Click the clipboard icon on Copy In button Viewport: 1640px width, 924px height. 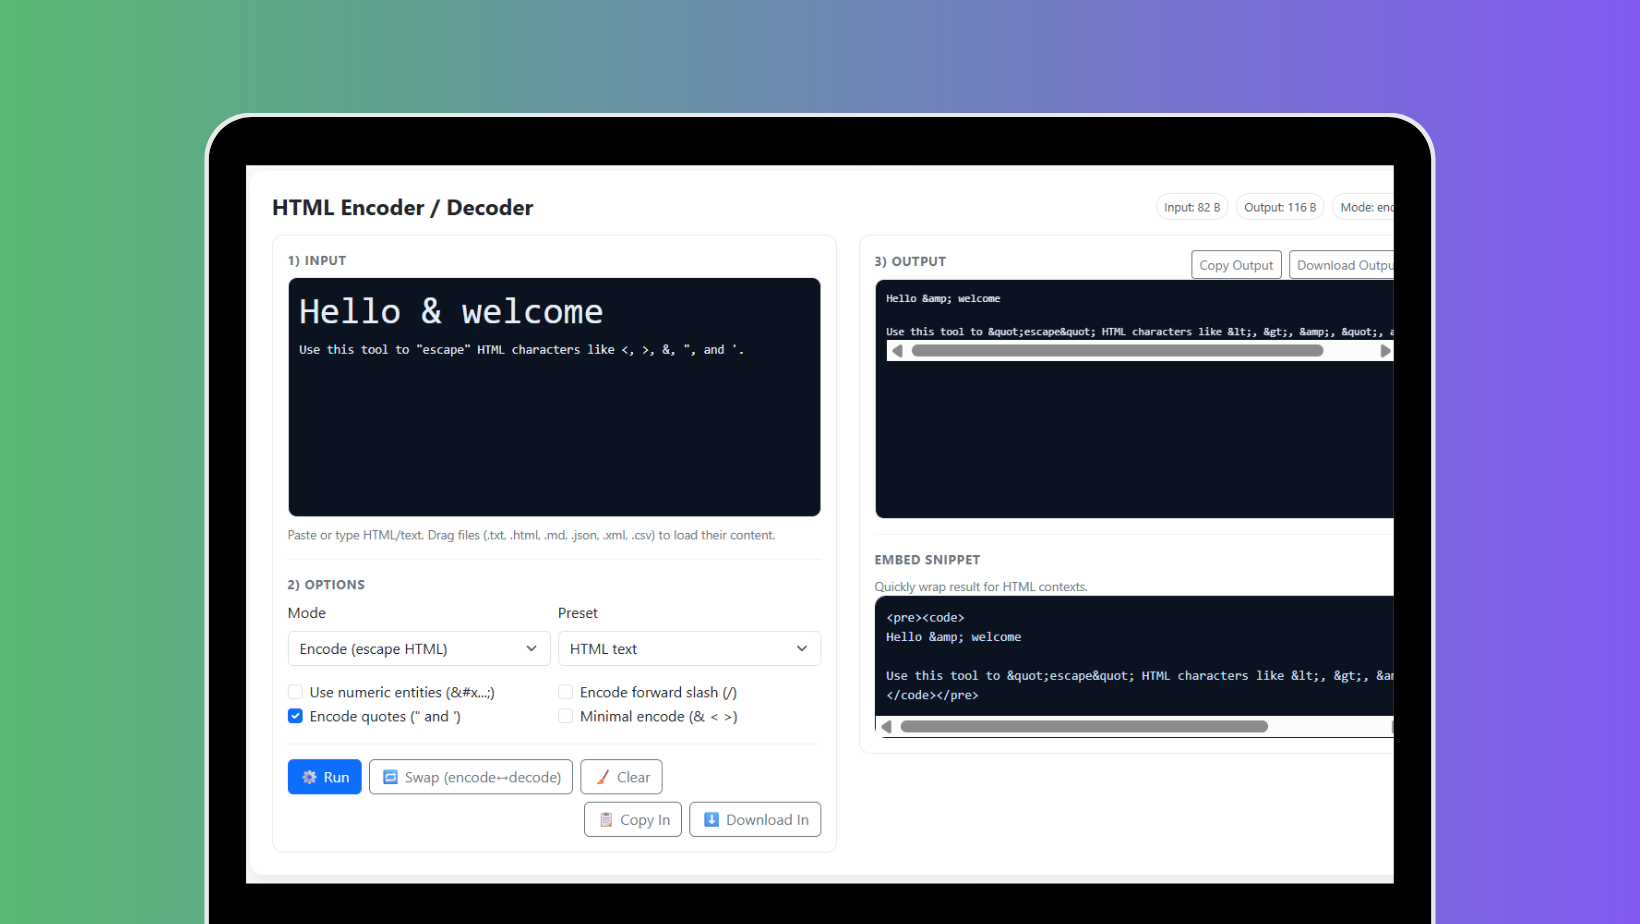(x=605, y=819)
